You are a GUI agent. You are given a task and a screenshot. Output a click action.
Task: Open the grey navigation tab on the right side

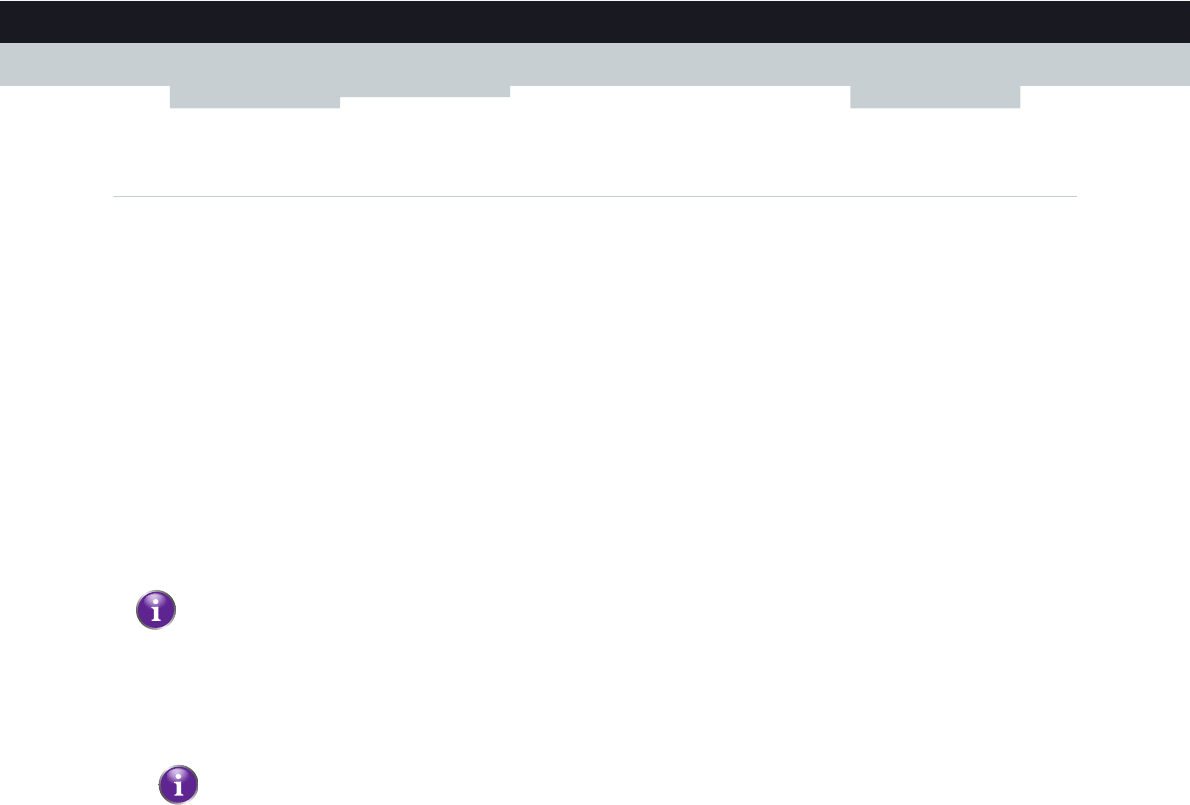[x=935, y=96]
